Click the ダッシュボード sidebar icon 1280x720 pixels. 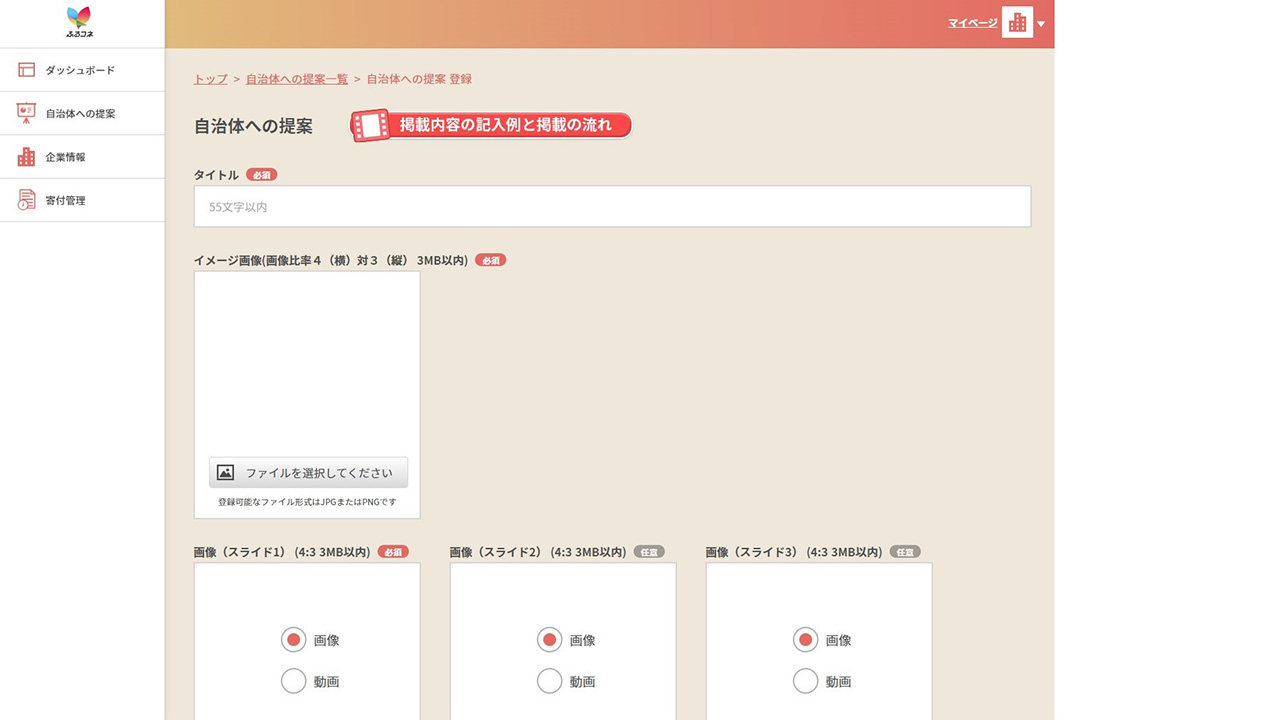click(27, 70)
